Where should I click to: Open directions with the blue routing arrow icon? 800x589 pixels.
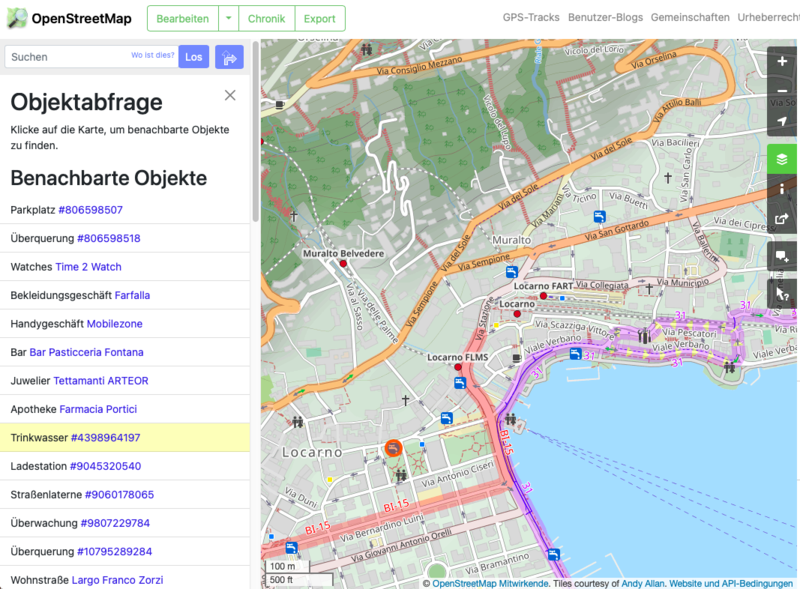tap(229, 57)
